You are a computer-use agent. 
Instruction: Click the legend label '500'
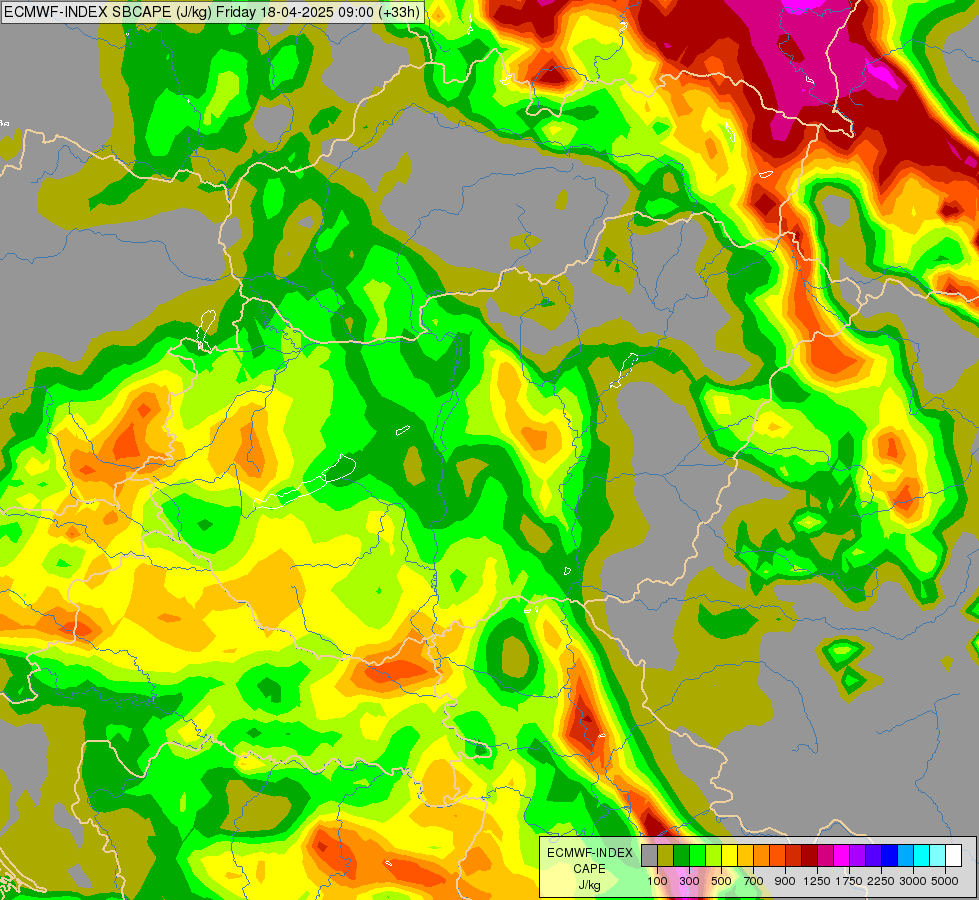tap(721, 881)
